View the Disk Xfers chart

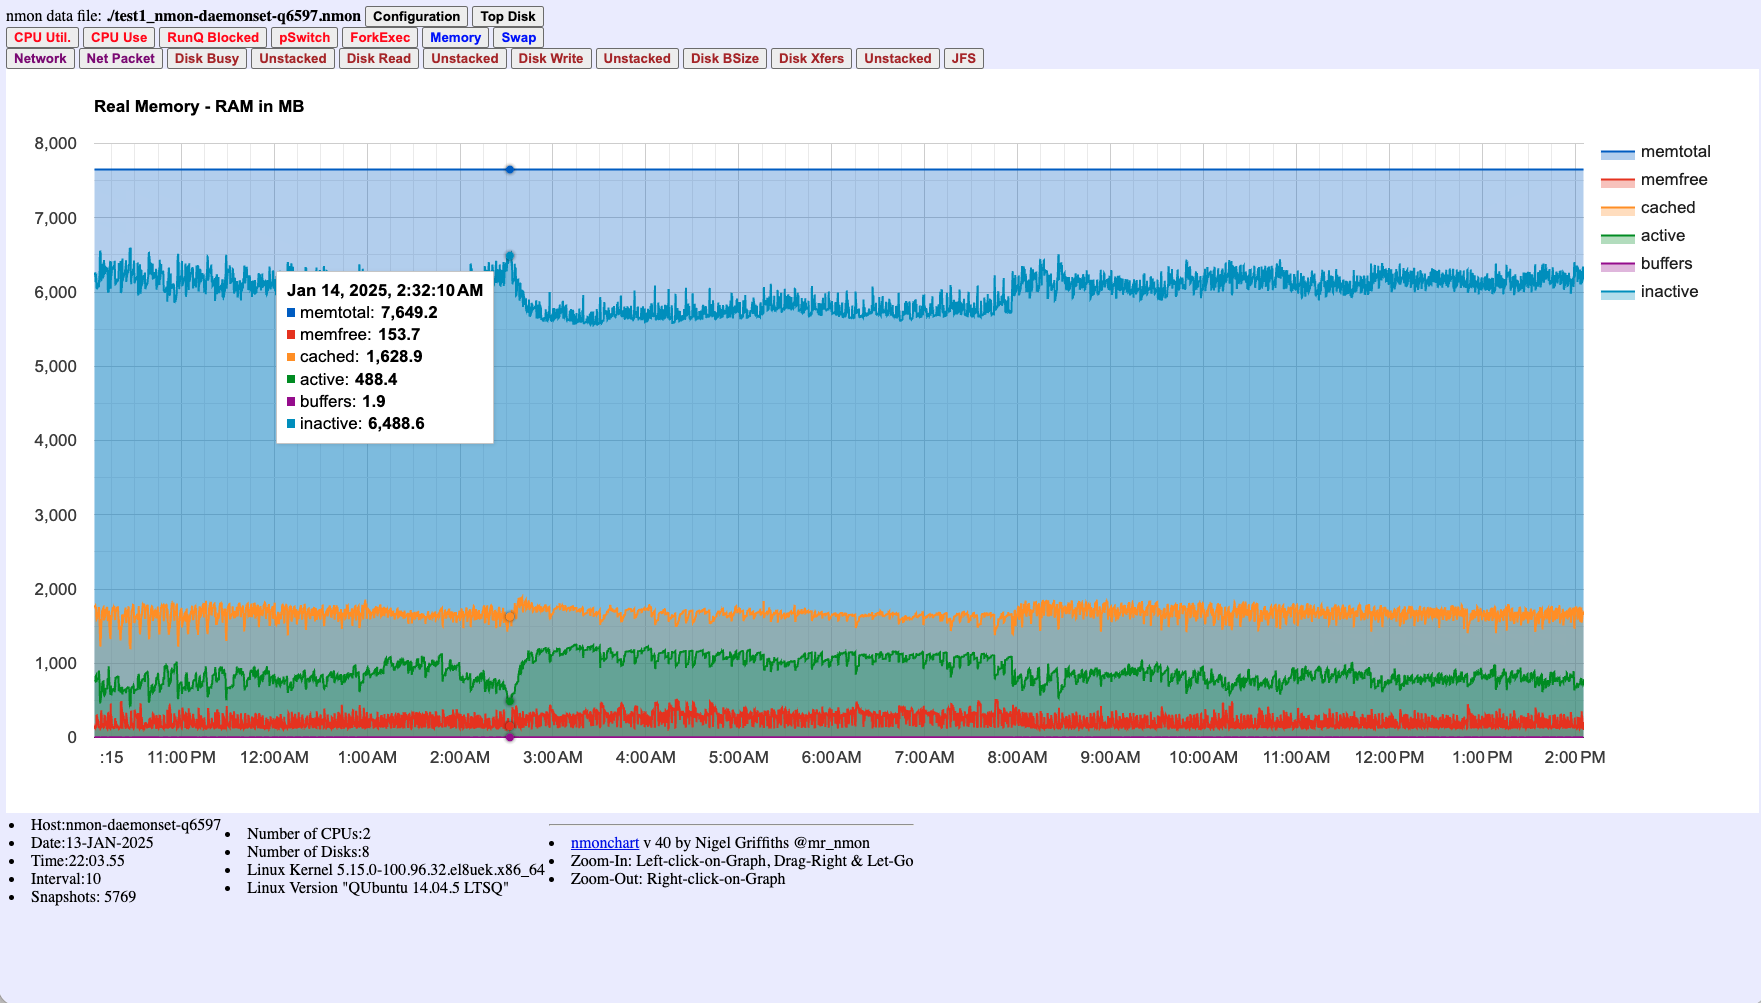[810, 58]
